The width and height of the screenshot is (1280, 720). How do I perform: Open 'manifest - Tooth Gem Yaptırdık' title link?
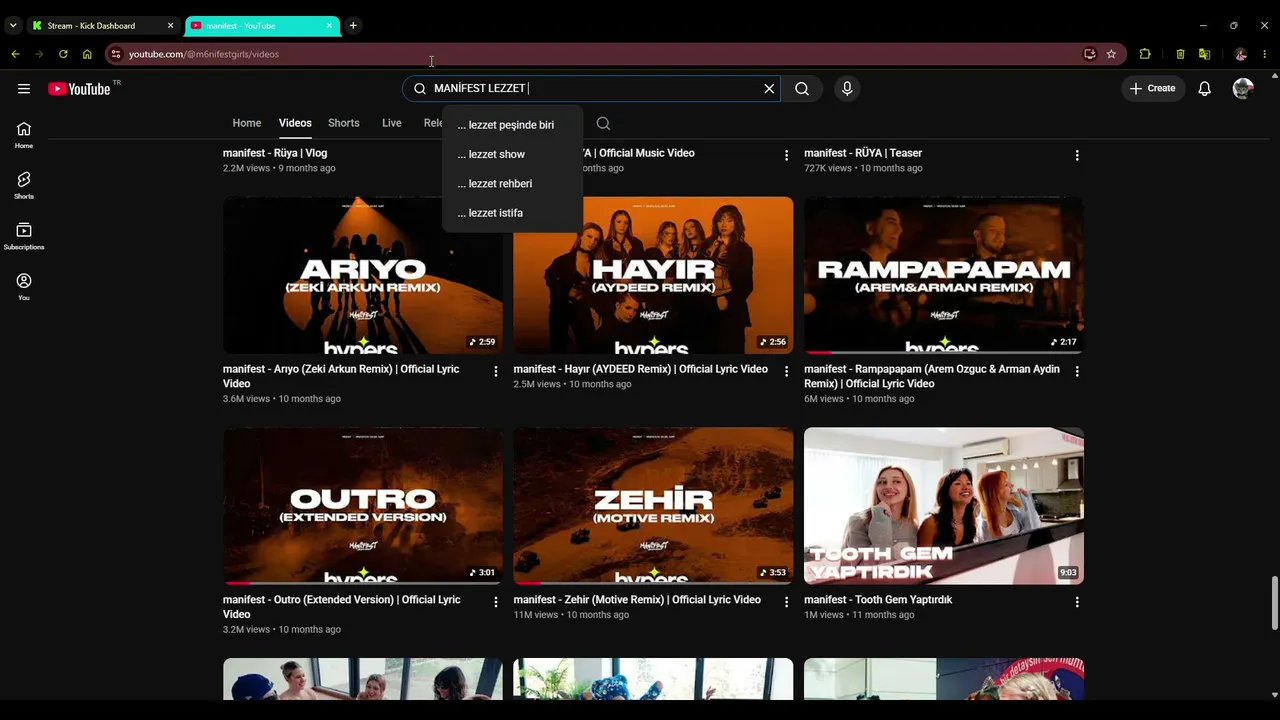point(878,600)
